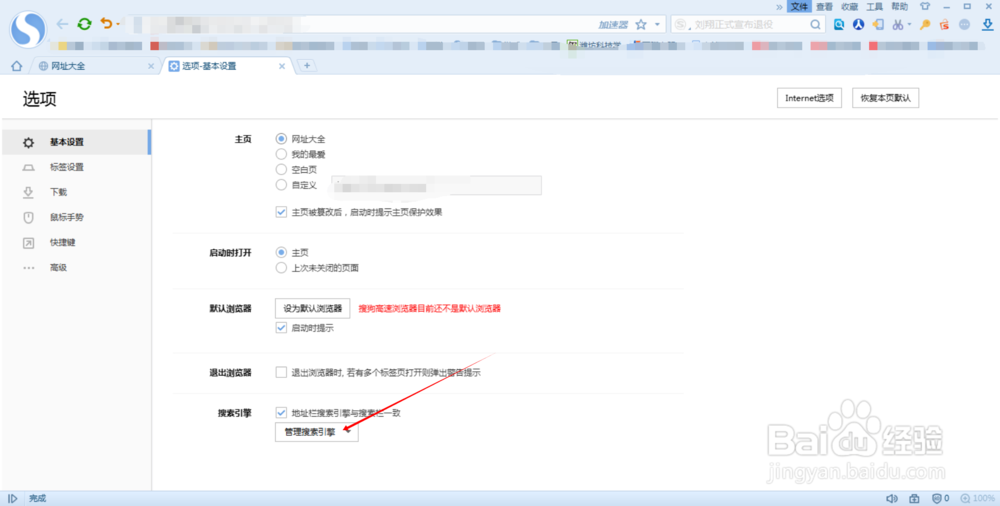Click 设为默认浏览器 button
Screen dimensions: 1000x506
click(312, 308)
